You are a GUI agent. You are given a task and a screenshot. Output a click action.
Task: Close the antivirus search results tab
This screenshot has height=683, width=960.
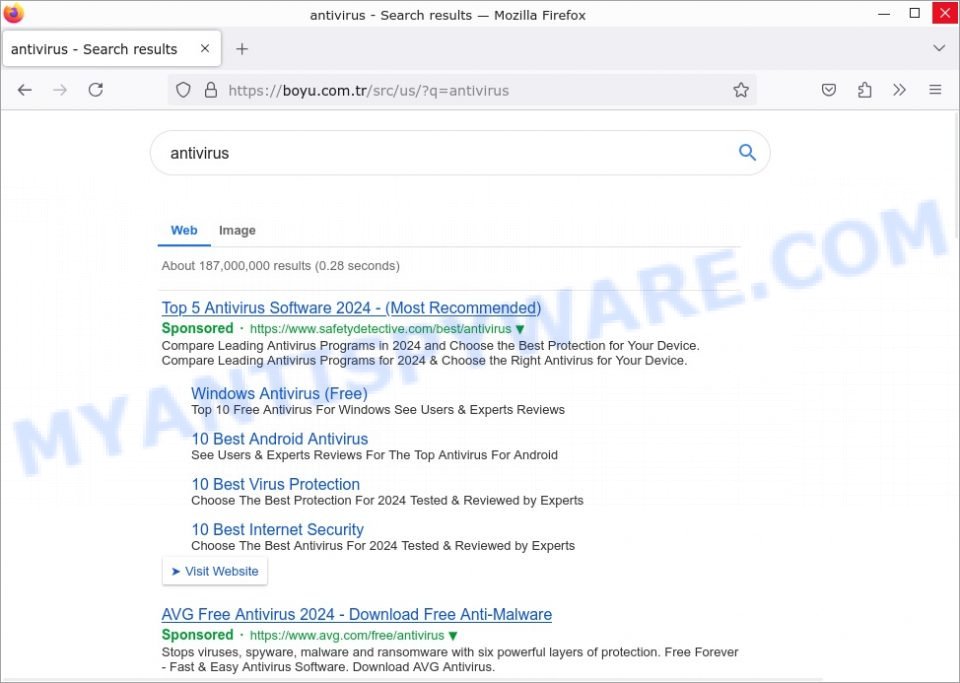pos(205,48)
